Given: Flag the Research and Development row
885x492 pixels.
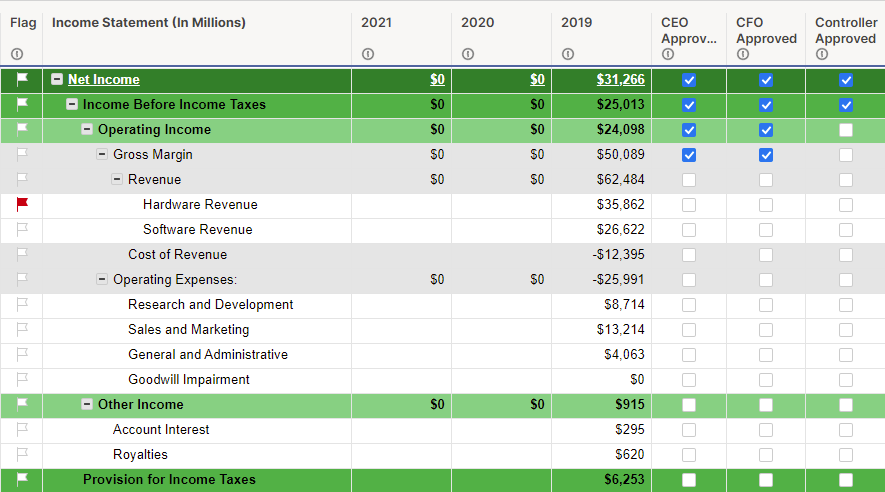Looking at the screenshot, I should [22, 304].
